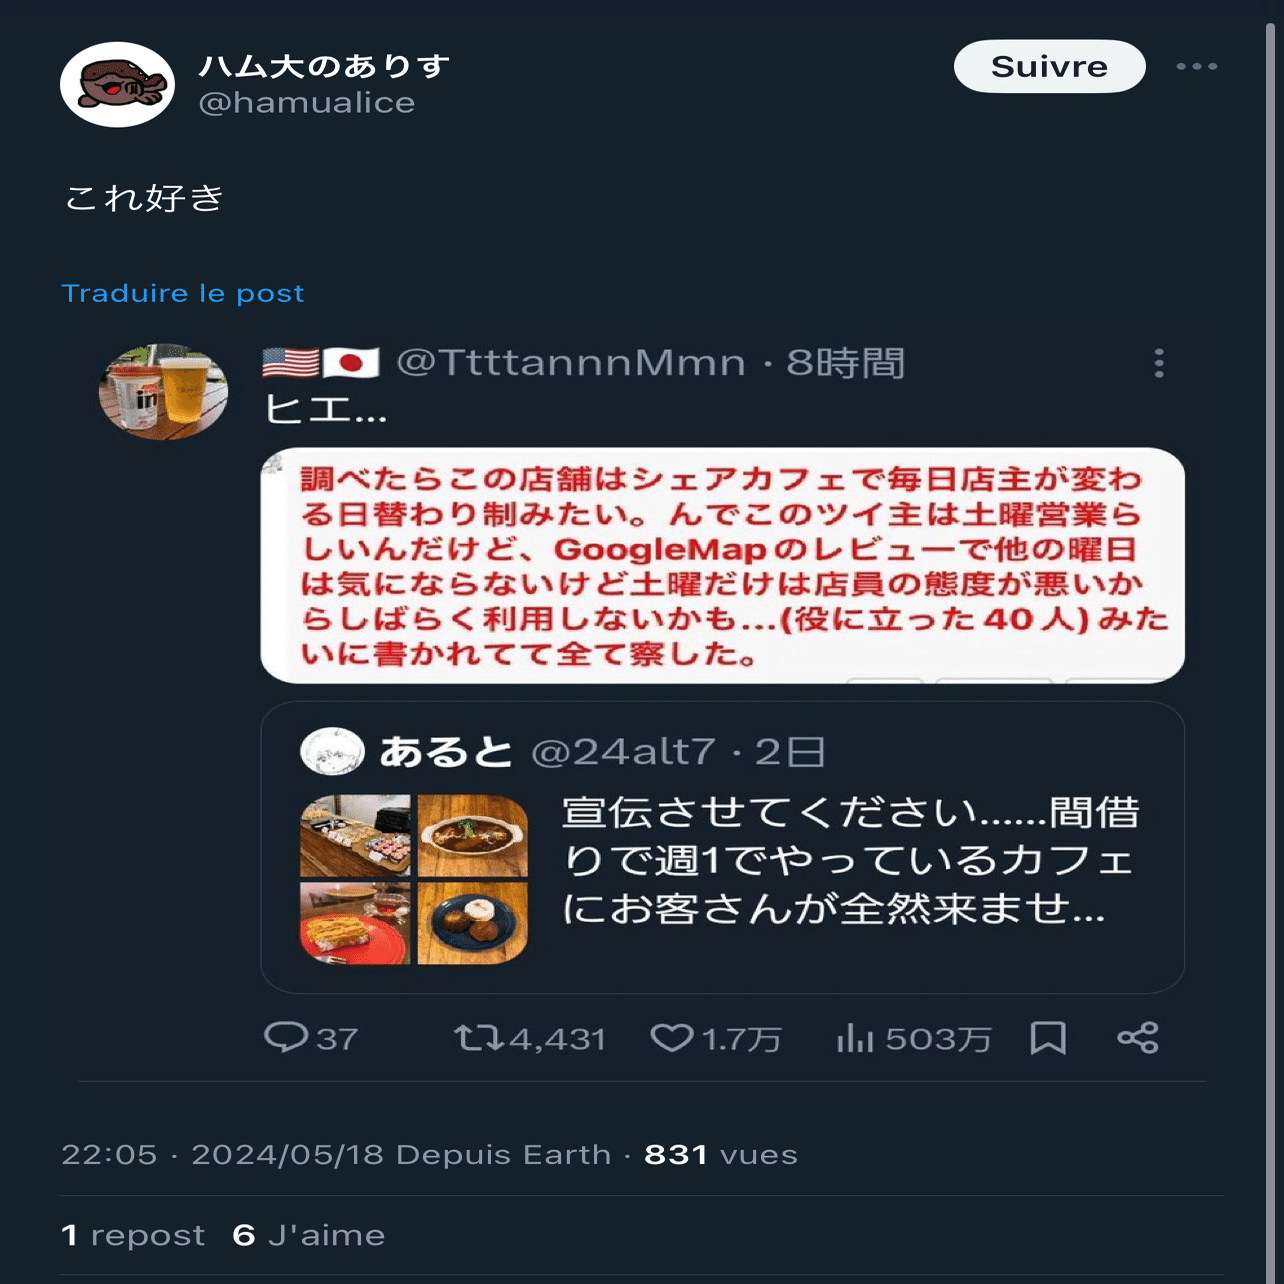
Task: View the 6 J'aime likes list
Action: (x=309, y=1235)
